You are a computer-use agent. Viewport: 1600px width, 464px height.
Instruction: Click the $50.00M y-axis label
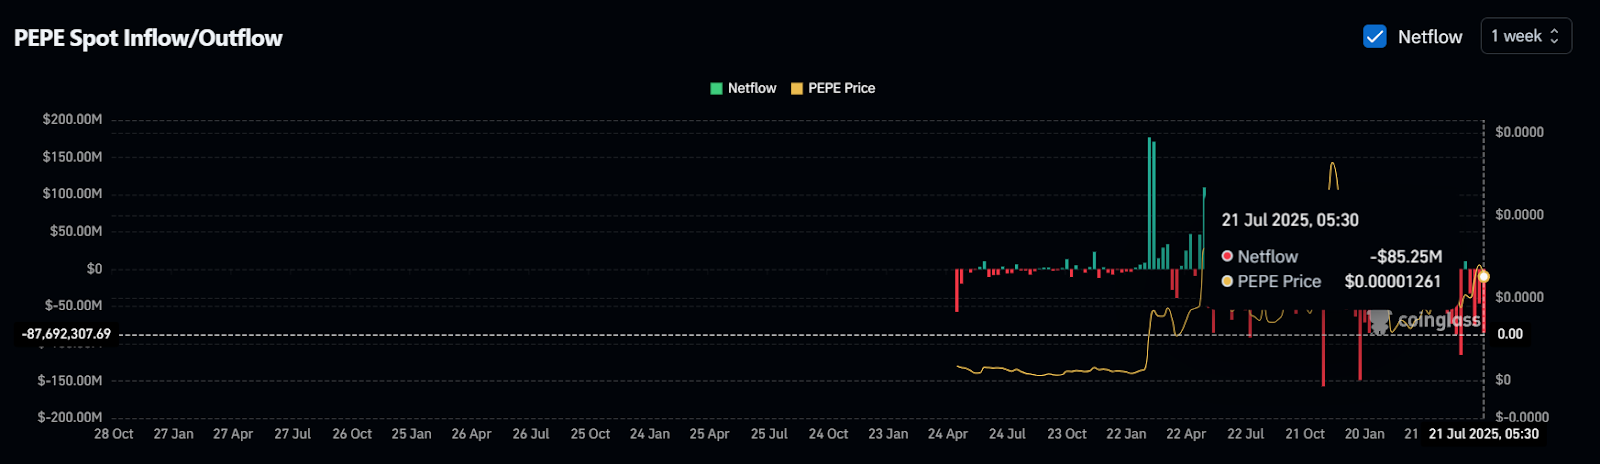pyautogui.click(x=76, y=231)
